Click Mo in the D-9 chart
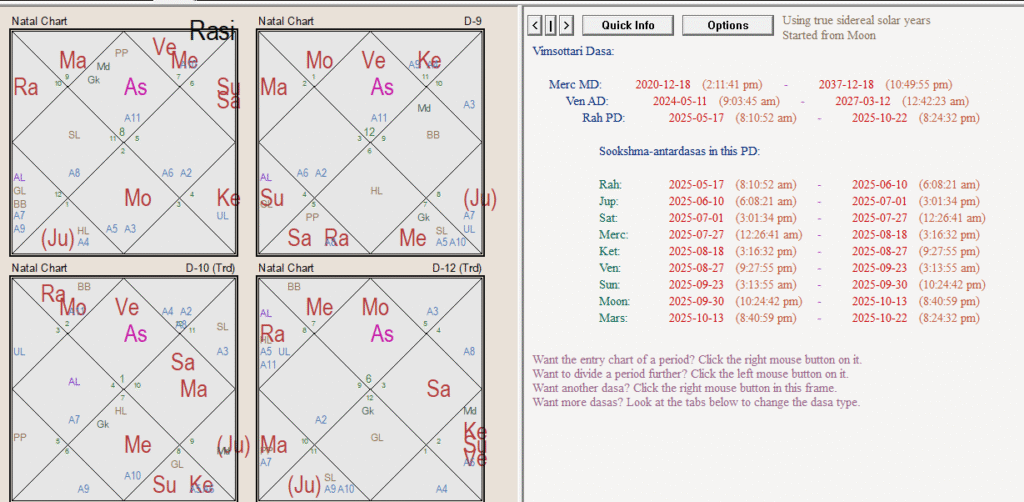This screenshot has height=502, width=1024. (x=319, y=61)
